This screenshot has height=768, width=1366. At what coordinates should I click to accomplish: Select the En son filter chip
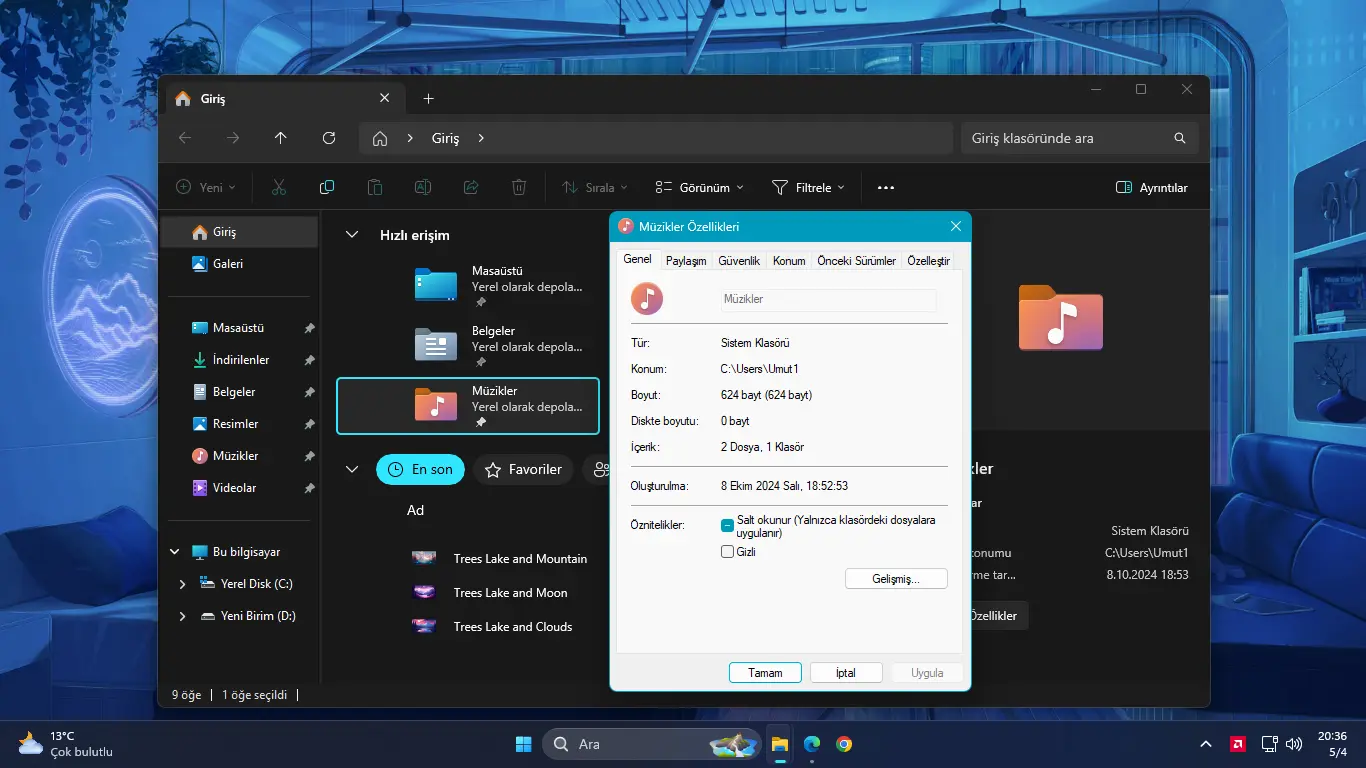(420, 469)
